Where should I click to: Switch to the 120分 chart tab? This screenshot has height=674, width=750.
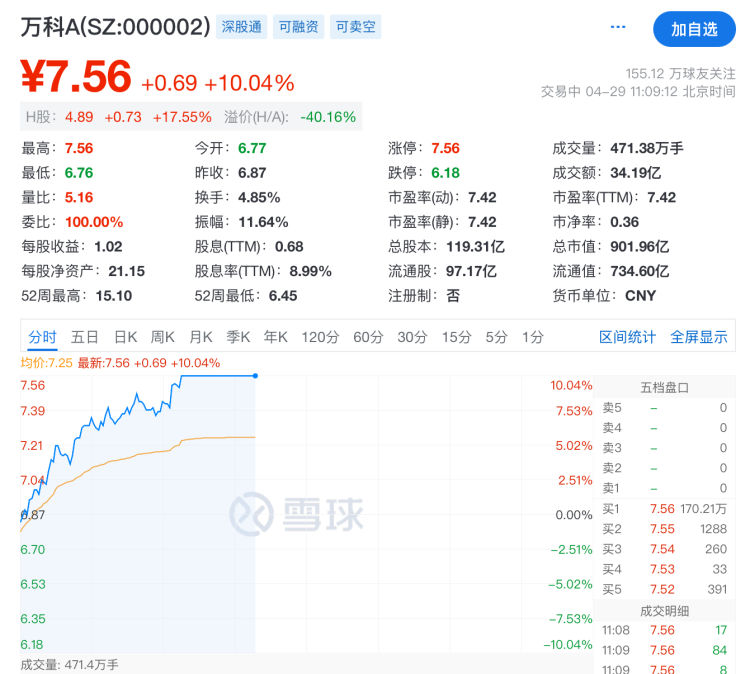pos(320,337)
